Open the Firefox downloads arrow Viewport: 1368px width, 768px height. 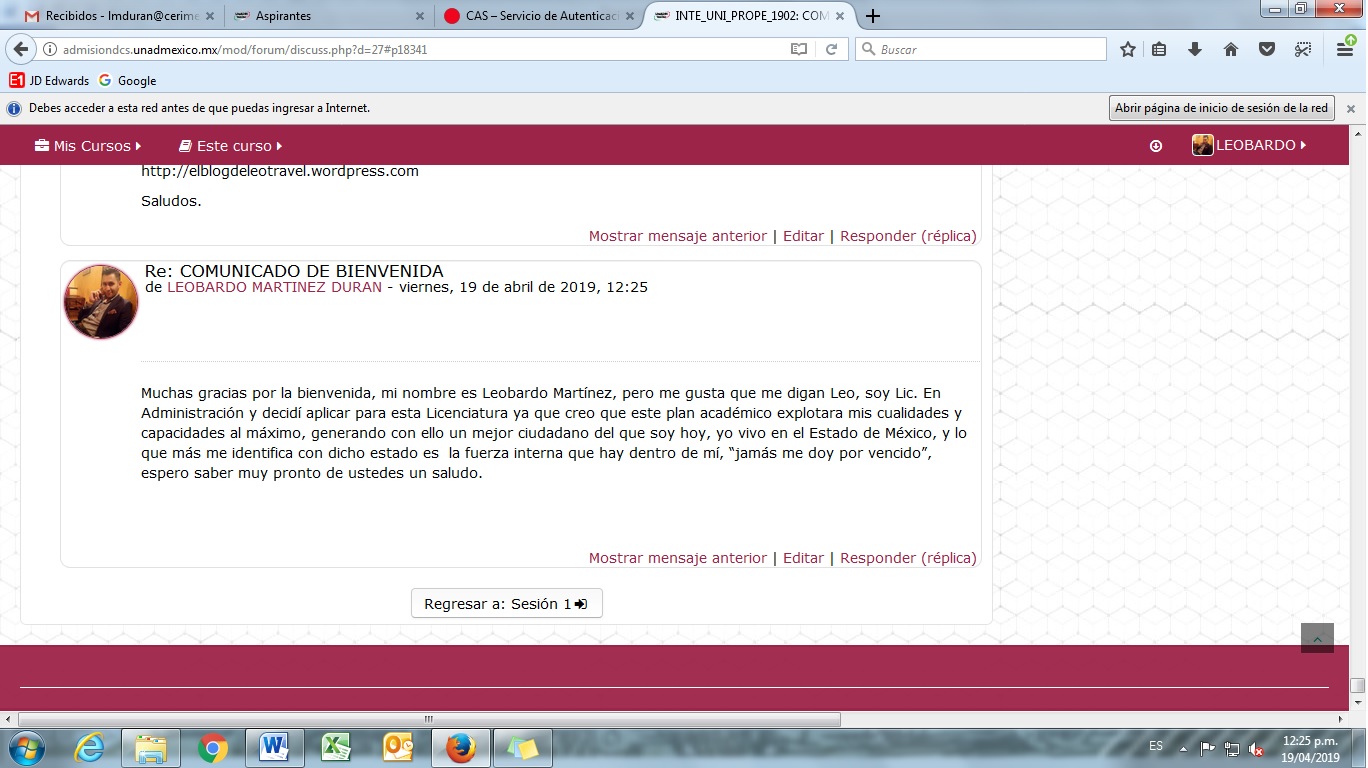click(1194, 49)
